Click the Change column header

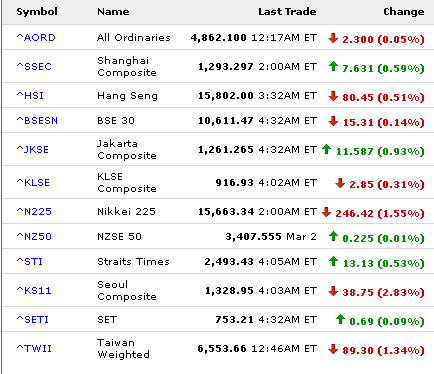click(x=404, y=12)
